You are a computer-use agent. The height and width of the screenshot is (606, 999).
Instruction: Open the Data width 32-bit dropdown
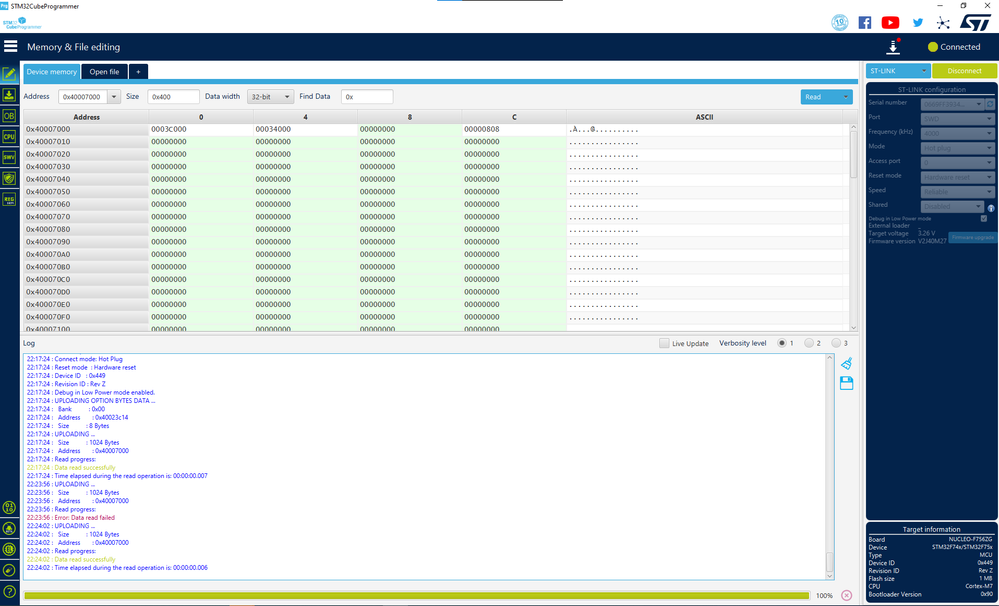(x=270, y=97)
